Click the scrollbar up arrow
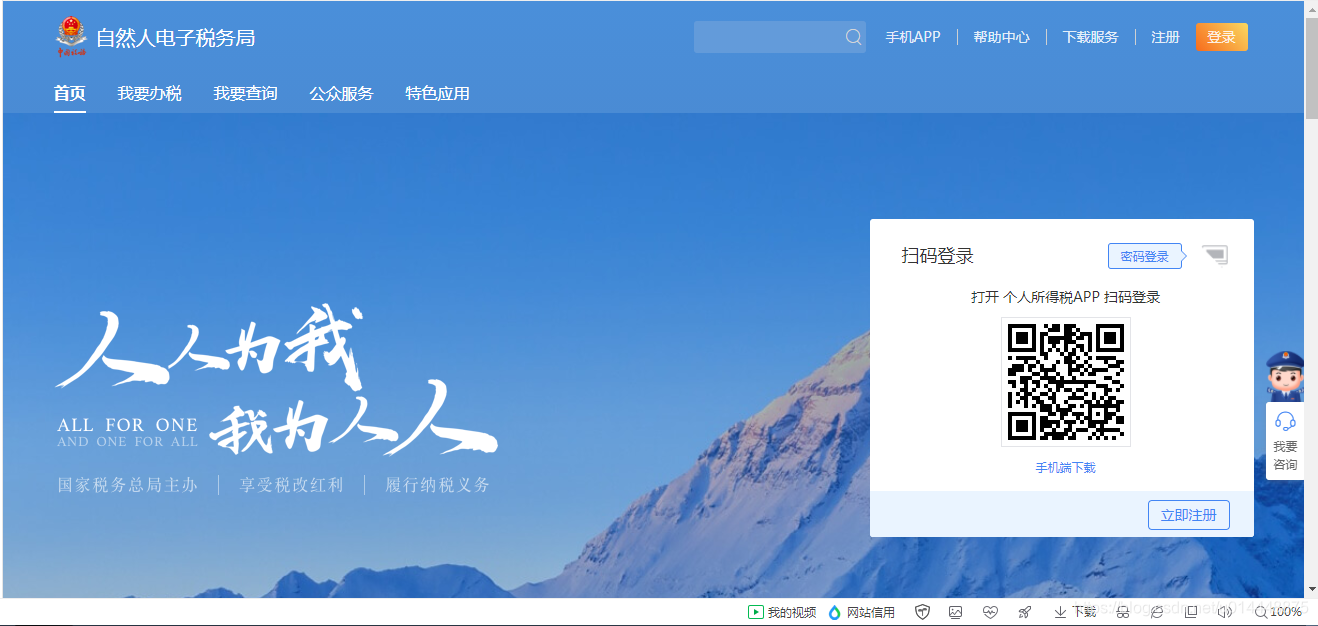This screenshot has width=1318, height=626. [1311, 7]
